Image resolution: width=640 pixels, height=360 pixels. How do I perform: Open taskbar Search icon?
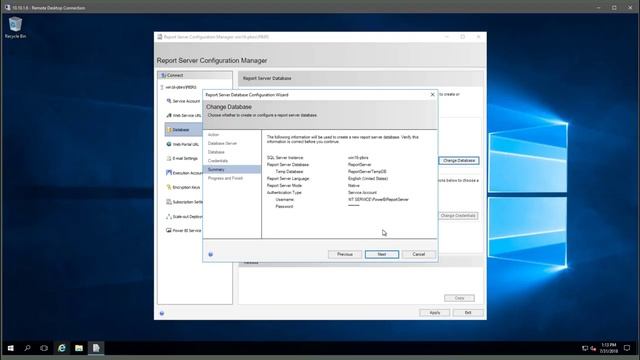27,348
